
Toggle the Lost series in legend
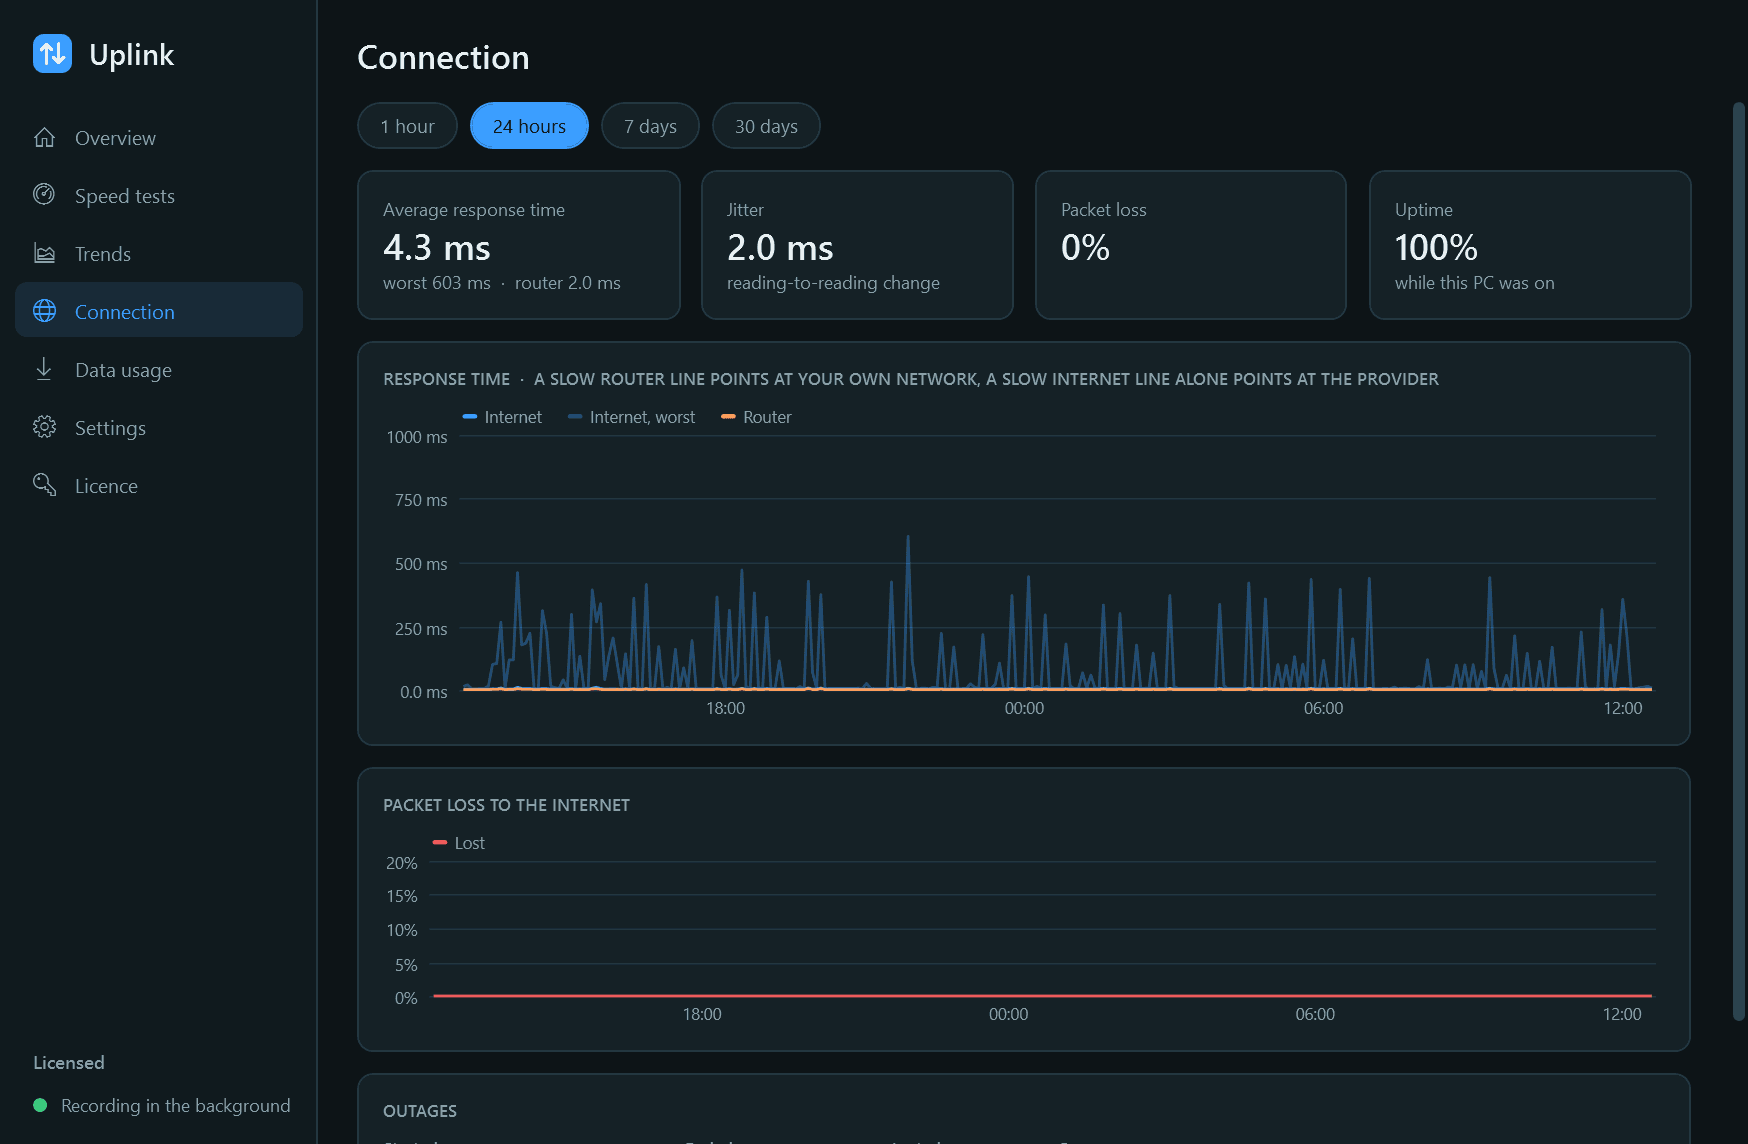(x=458, y=843)
